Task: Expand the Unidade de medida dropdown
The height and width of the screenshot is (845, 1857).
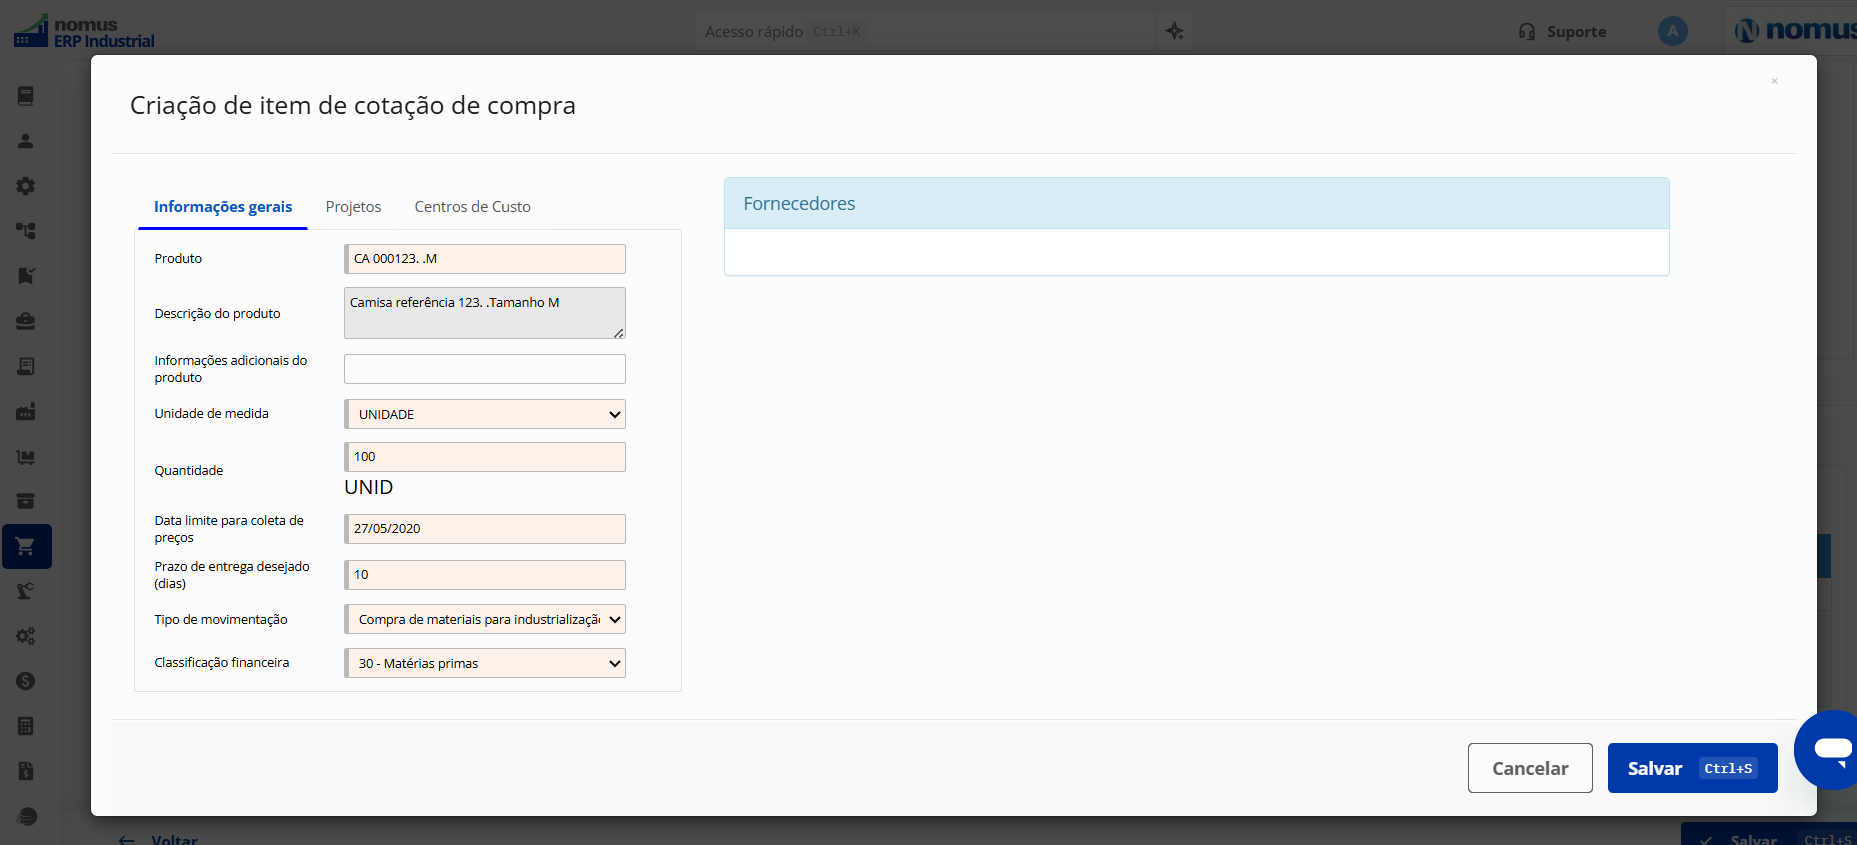Action: coord(485,414)
